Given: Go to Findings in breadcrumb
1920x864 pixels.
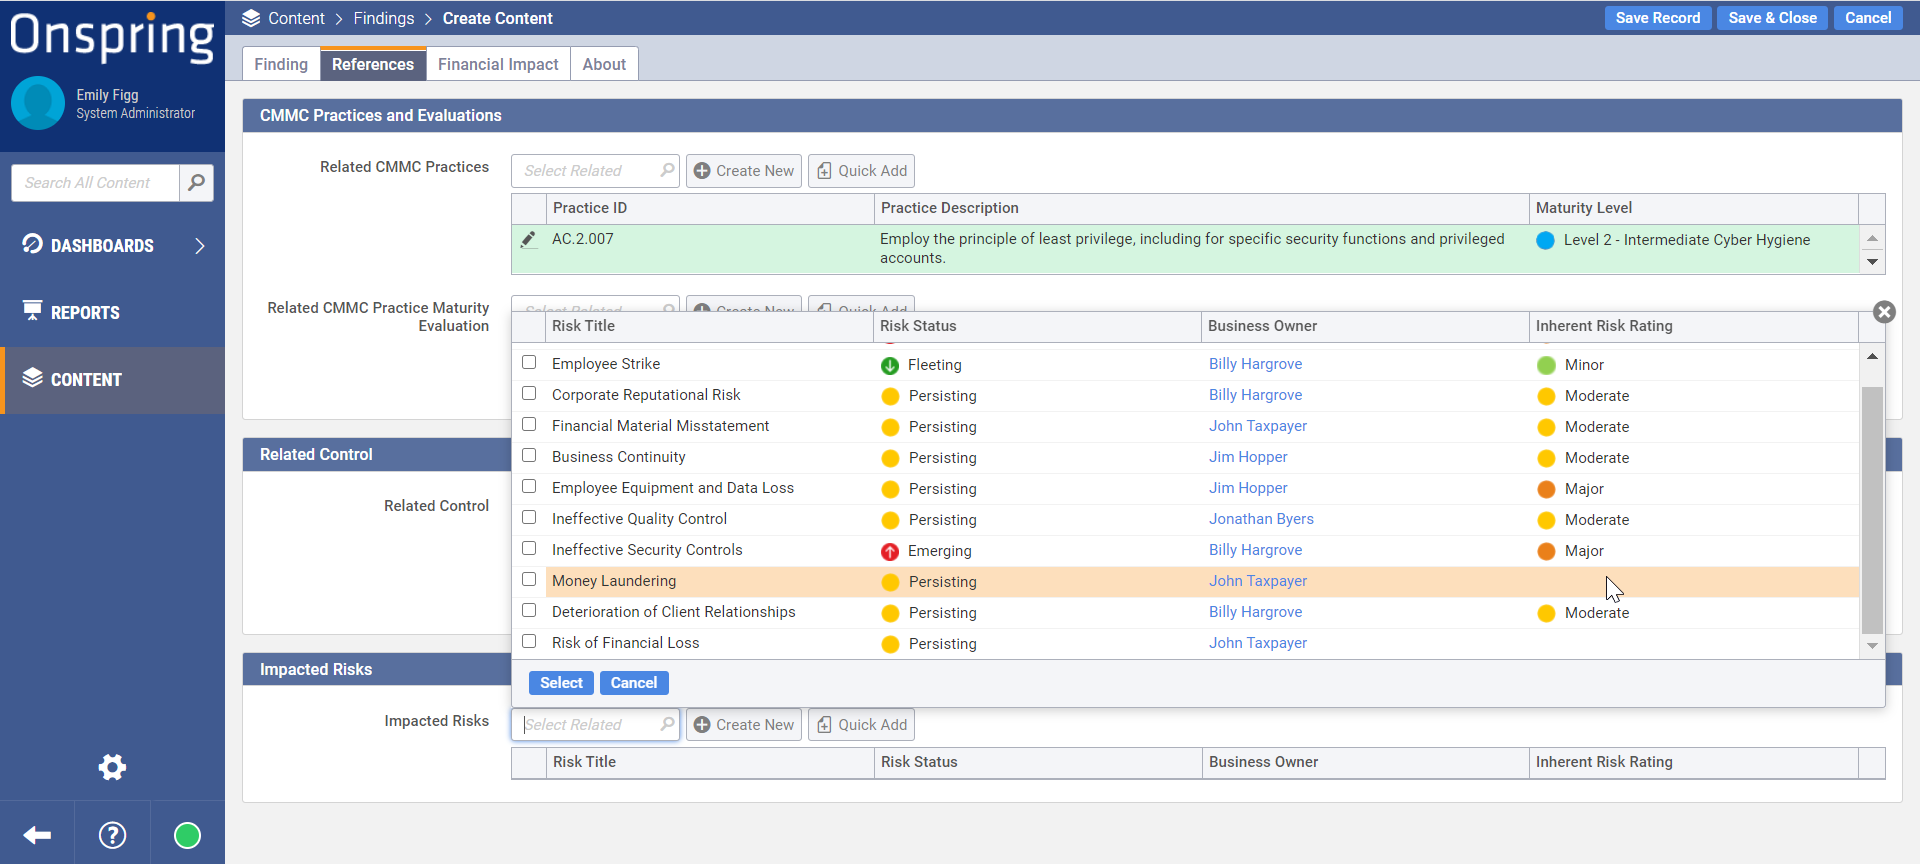Looking at the screenshot, I should 384,18.
